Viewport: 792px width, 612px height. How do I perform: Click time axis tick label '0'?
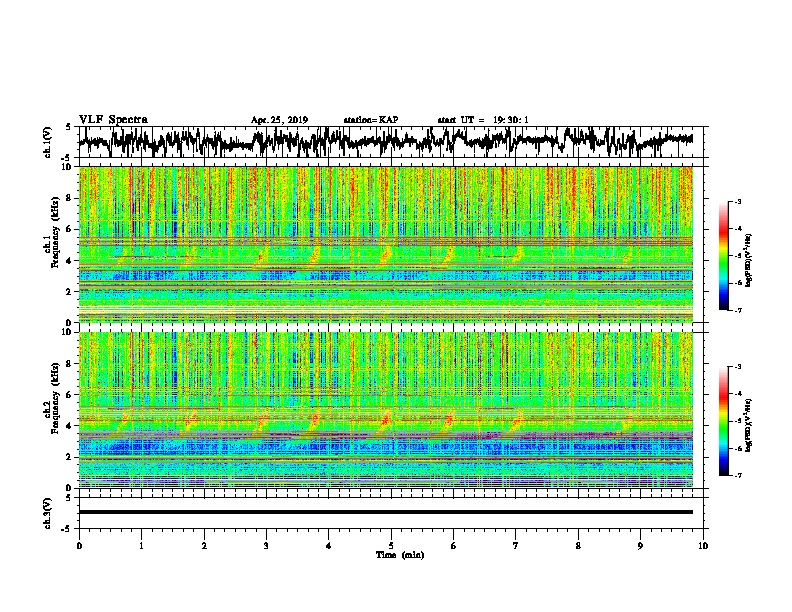coord(79,546)
